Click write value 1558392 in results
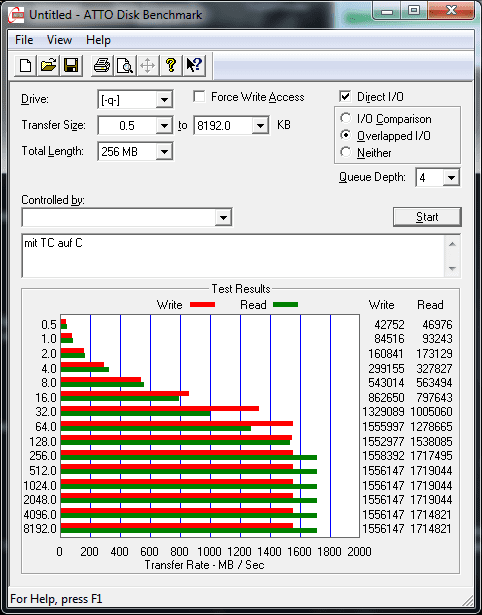The image size is (482, 615). (382, 456)
